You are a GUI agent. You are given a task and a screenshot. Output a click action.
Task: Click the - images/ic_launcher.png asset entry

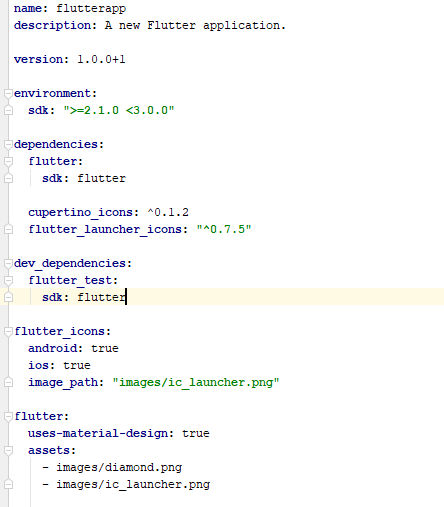point(126,484)
